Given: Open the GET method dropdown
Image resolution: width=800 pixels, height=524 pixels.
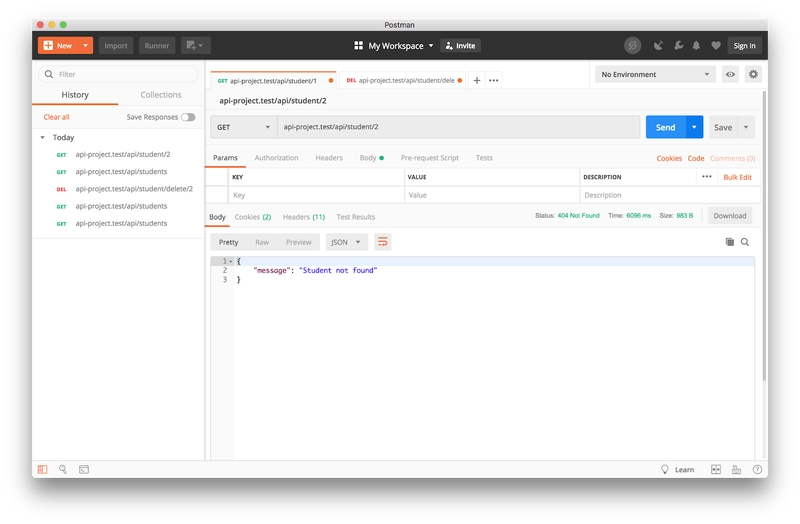Looking at the screenshot, I should pos(243,127).
